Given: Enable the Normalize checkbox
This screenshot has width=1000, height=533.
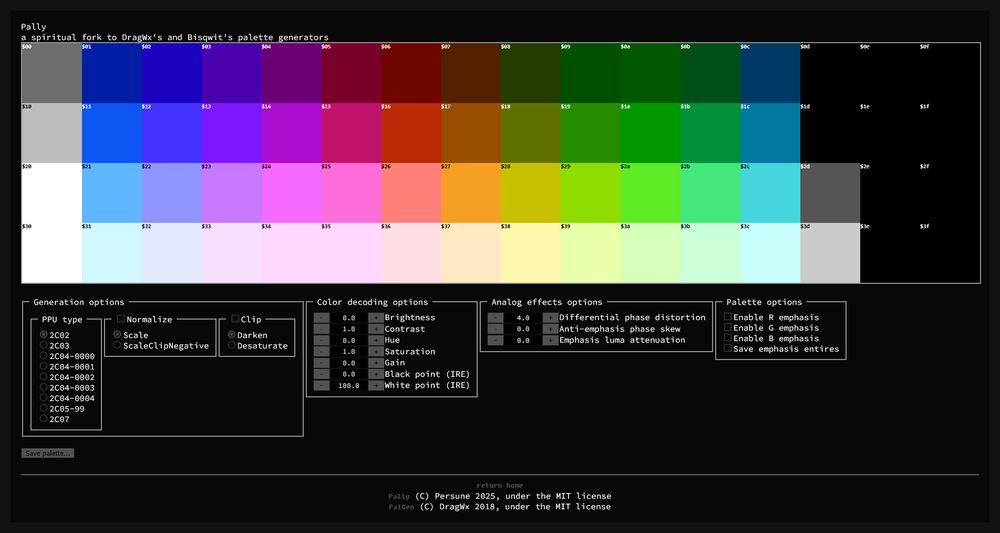Looking at the screenshot, I should coord(121,319).
